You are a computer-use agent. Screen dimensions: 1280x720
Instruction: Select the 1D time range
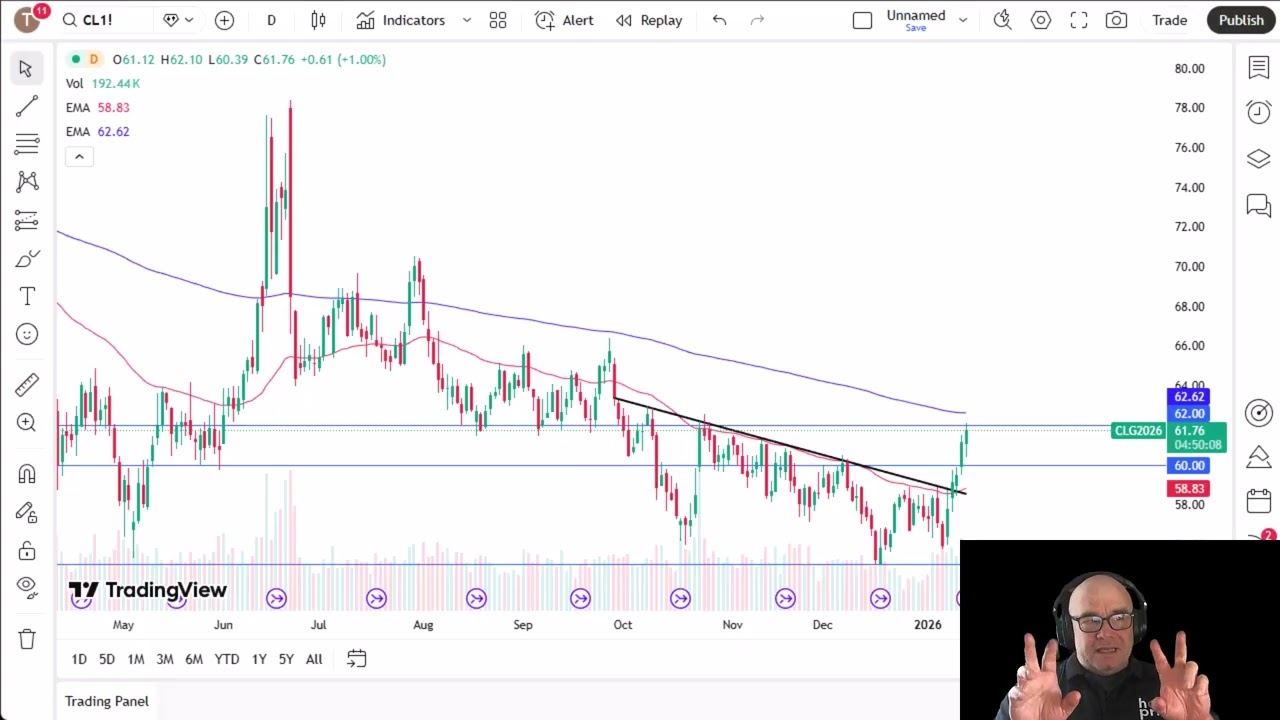(79, 659)
